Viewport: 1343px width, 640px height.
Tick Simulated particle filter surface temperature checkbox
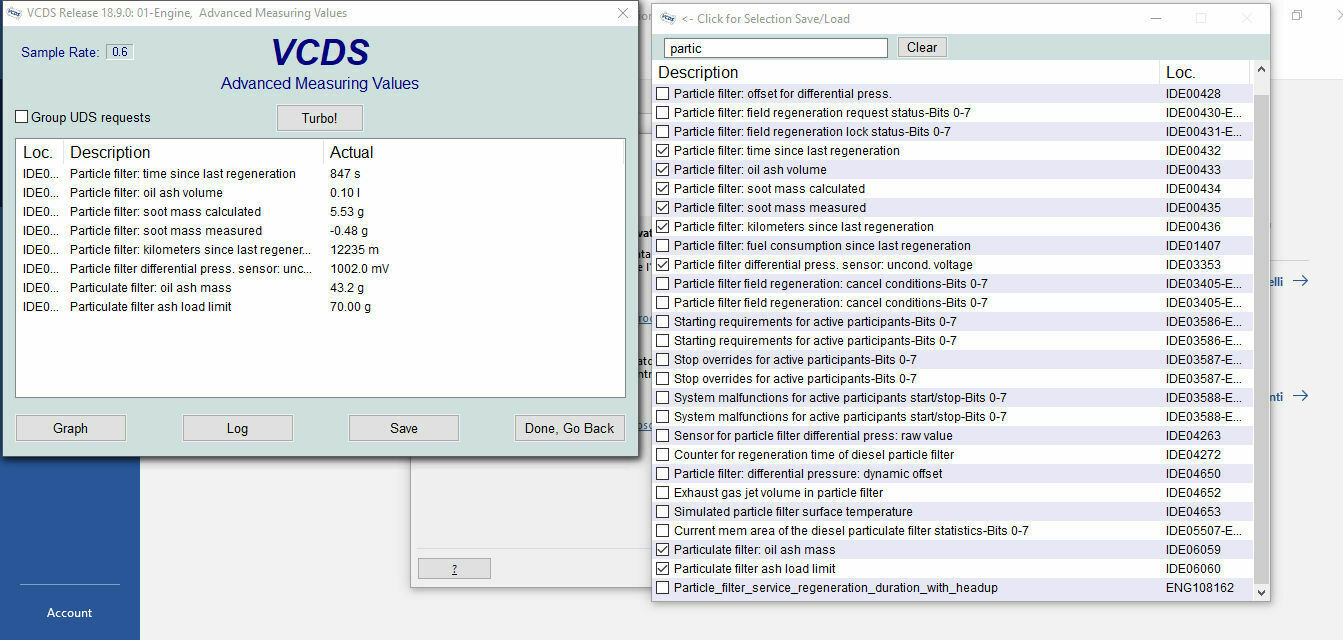[662, 512]
